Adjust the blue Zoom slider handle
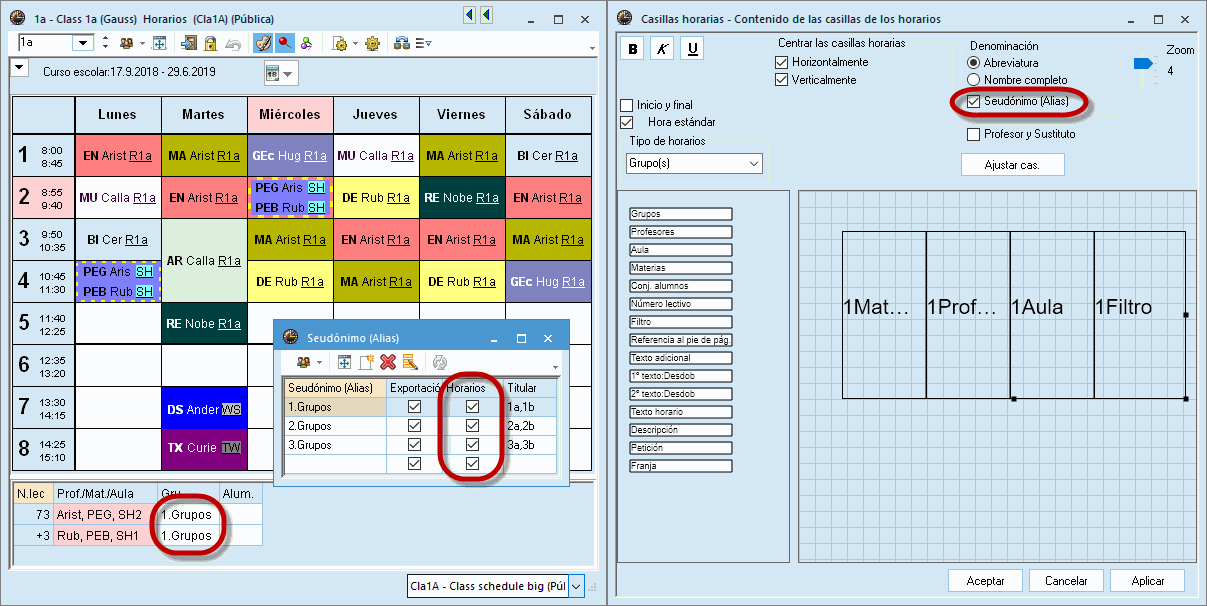Screen dimensions: 1207x606 pyautogui.click(x=1141, y=64)
